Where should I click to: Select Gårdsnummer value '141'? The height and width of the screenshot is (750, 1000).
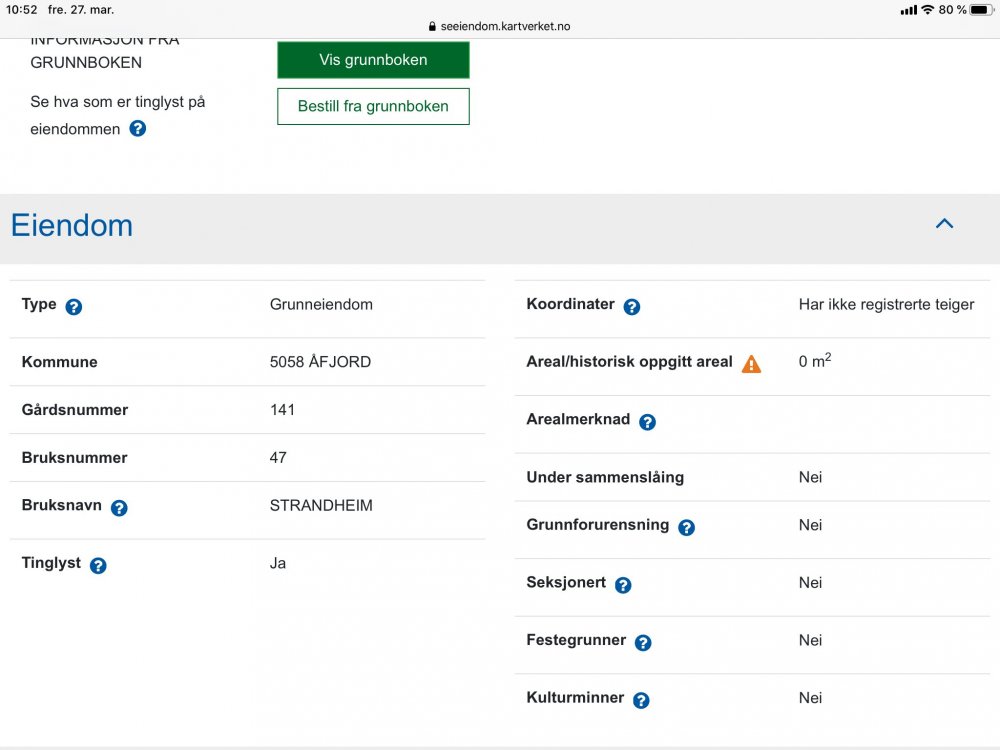(282, 409)
